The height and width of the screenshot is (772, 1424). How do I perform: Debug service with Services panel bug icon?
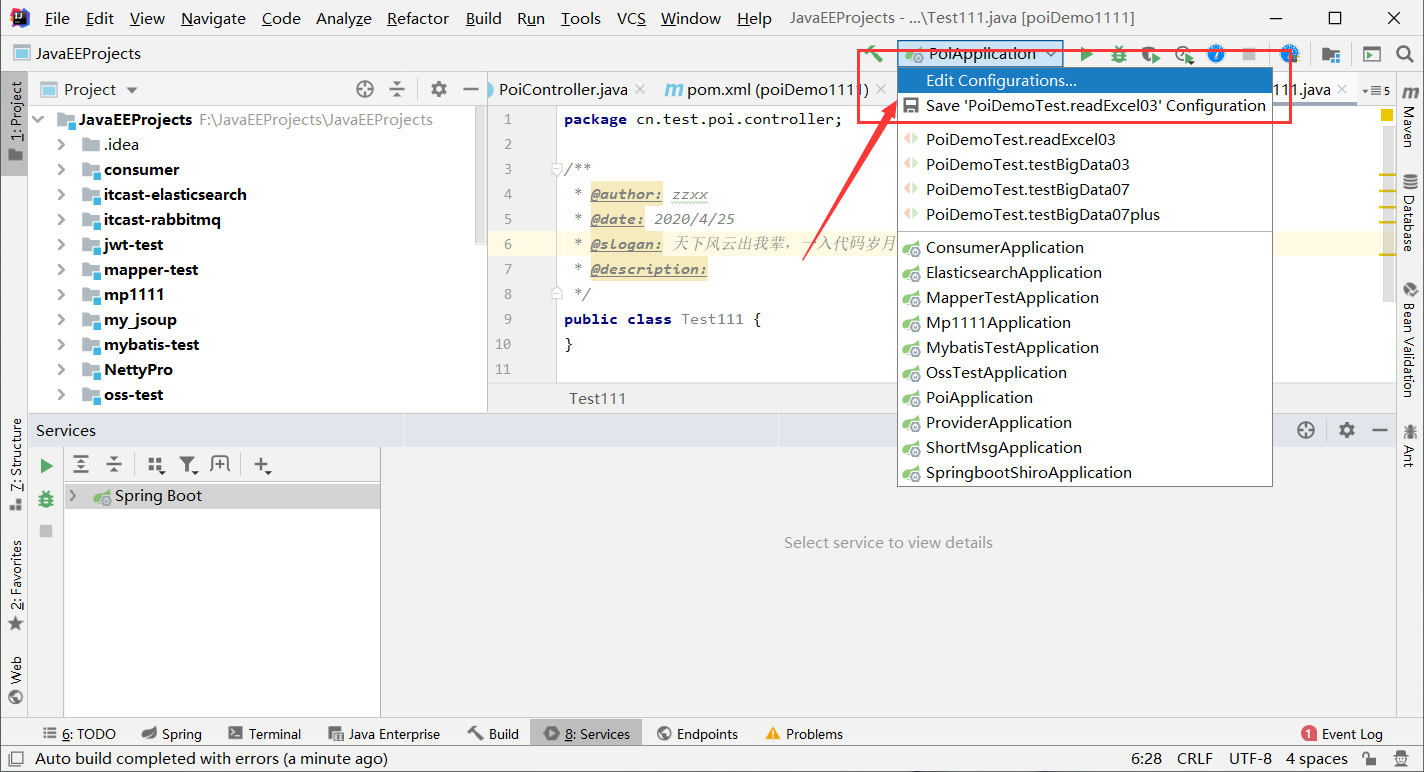click(x=46, y=498)
